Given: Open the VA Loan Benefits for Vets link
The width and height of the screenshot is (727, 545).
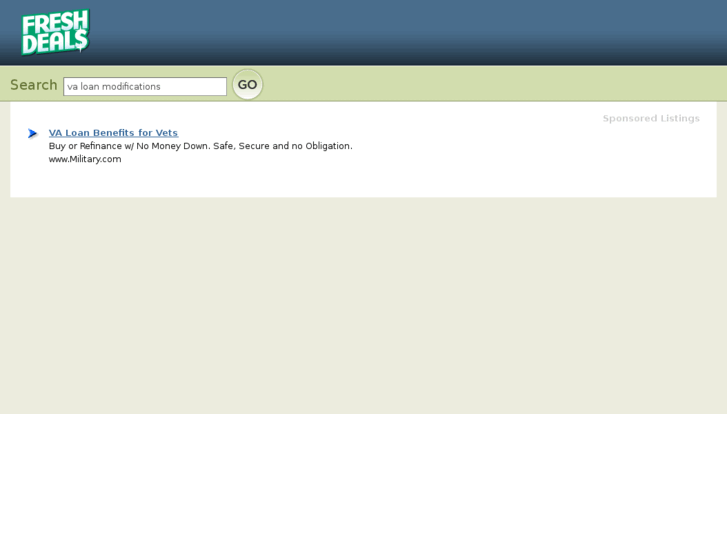Looking at the screenshot, I should click(x=113, y=133).
